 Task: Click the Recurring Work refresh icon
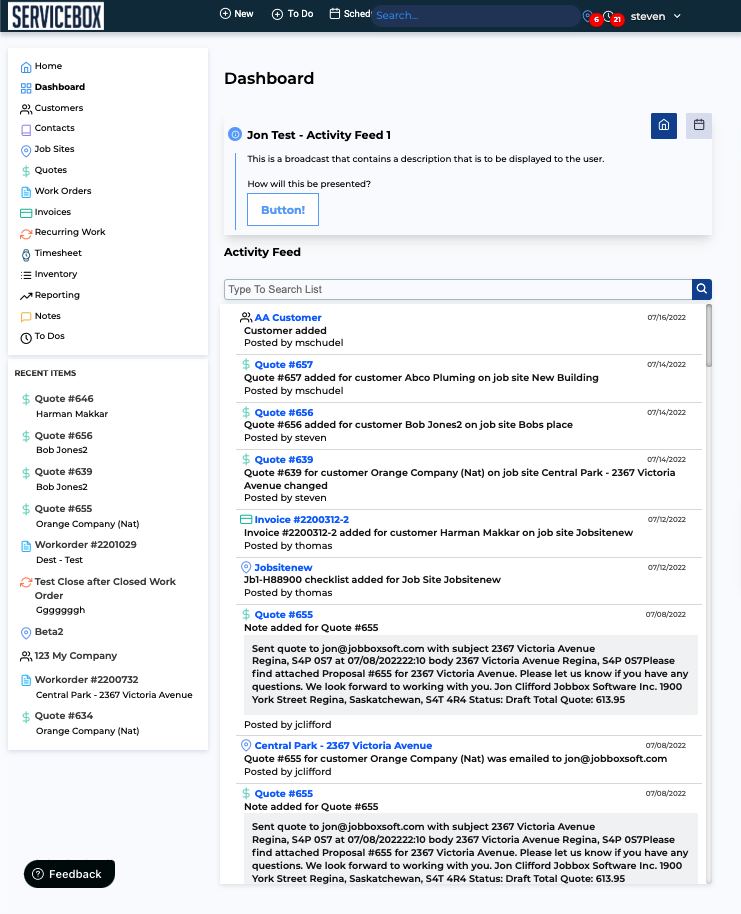click(x=26, y=234)
